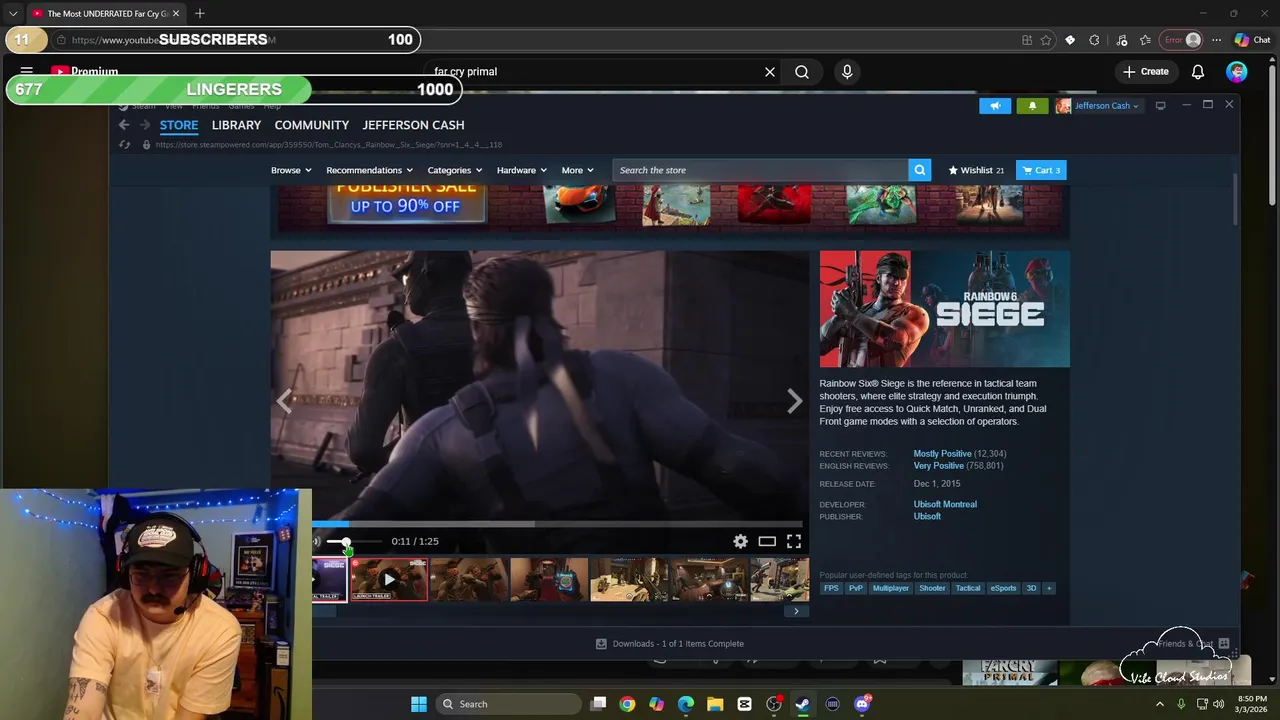Open Steam Big Picture monitor icon
Image resolution: width=1280 pixels, height=720 pixels.
pyautogui.click(x=1160, y=105)
